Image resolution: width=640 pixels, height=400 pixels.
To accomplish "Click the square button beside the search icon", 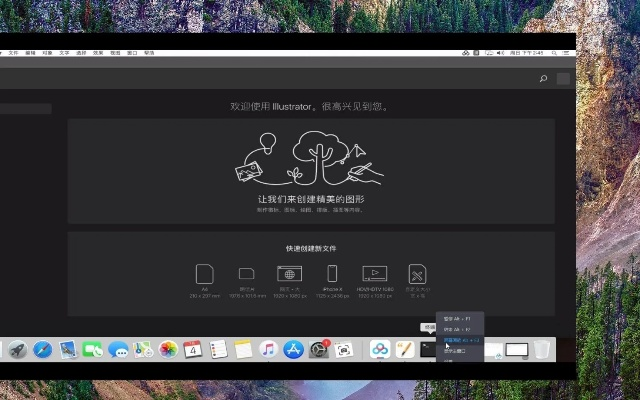I will (564, 78).
